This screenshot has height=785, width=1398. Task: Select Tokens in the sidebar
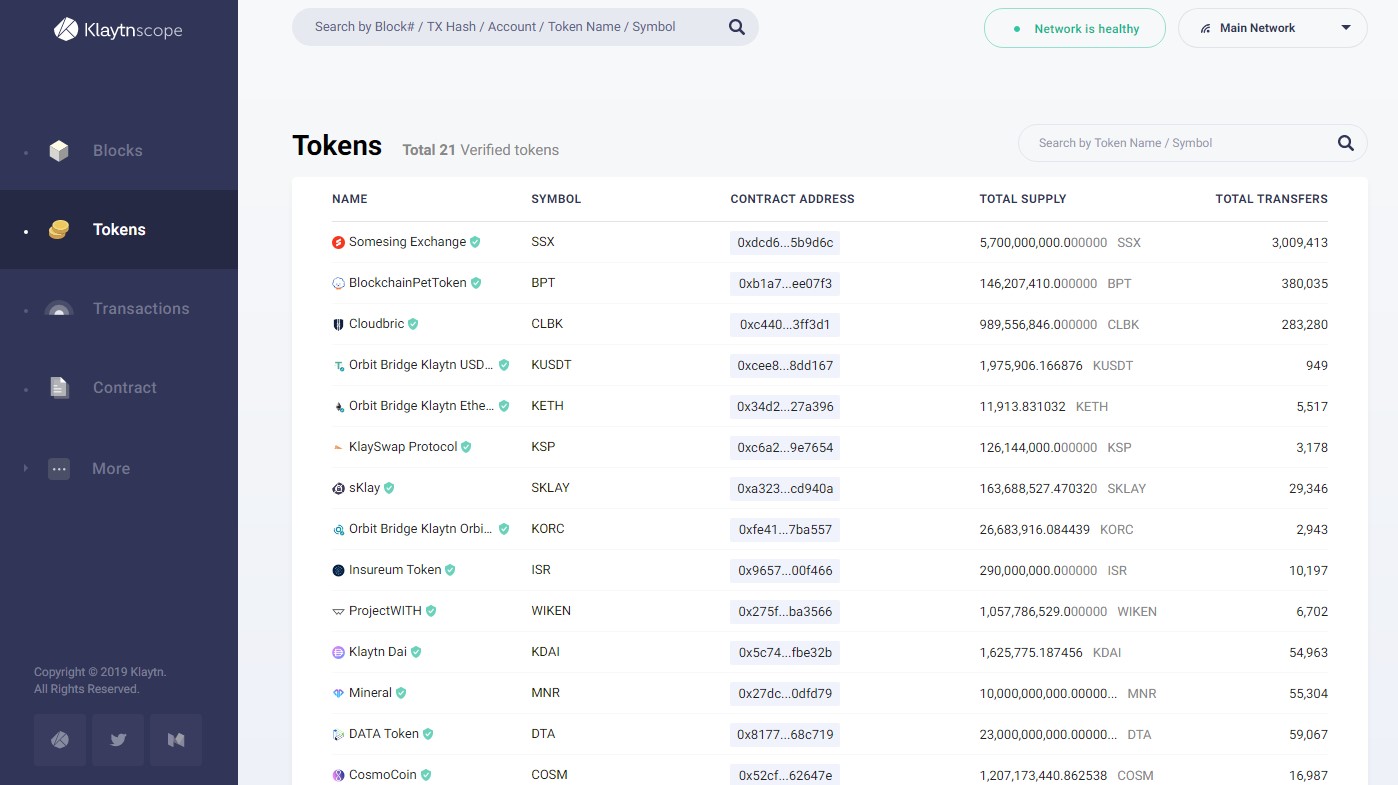pos(119,230)
